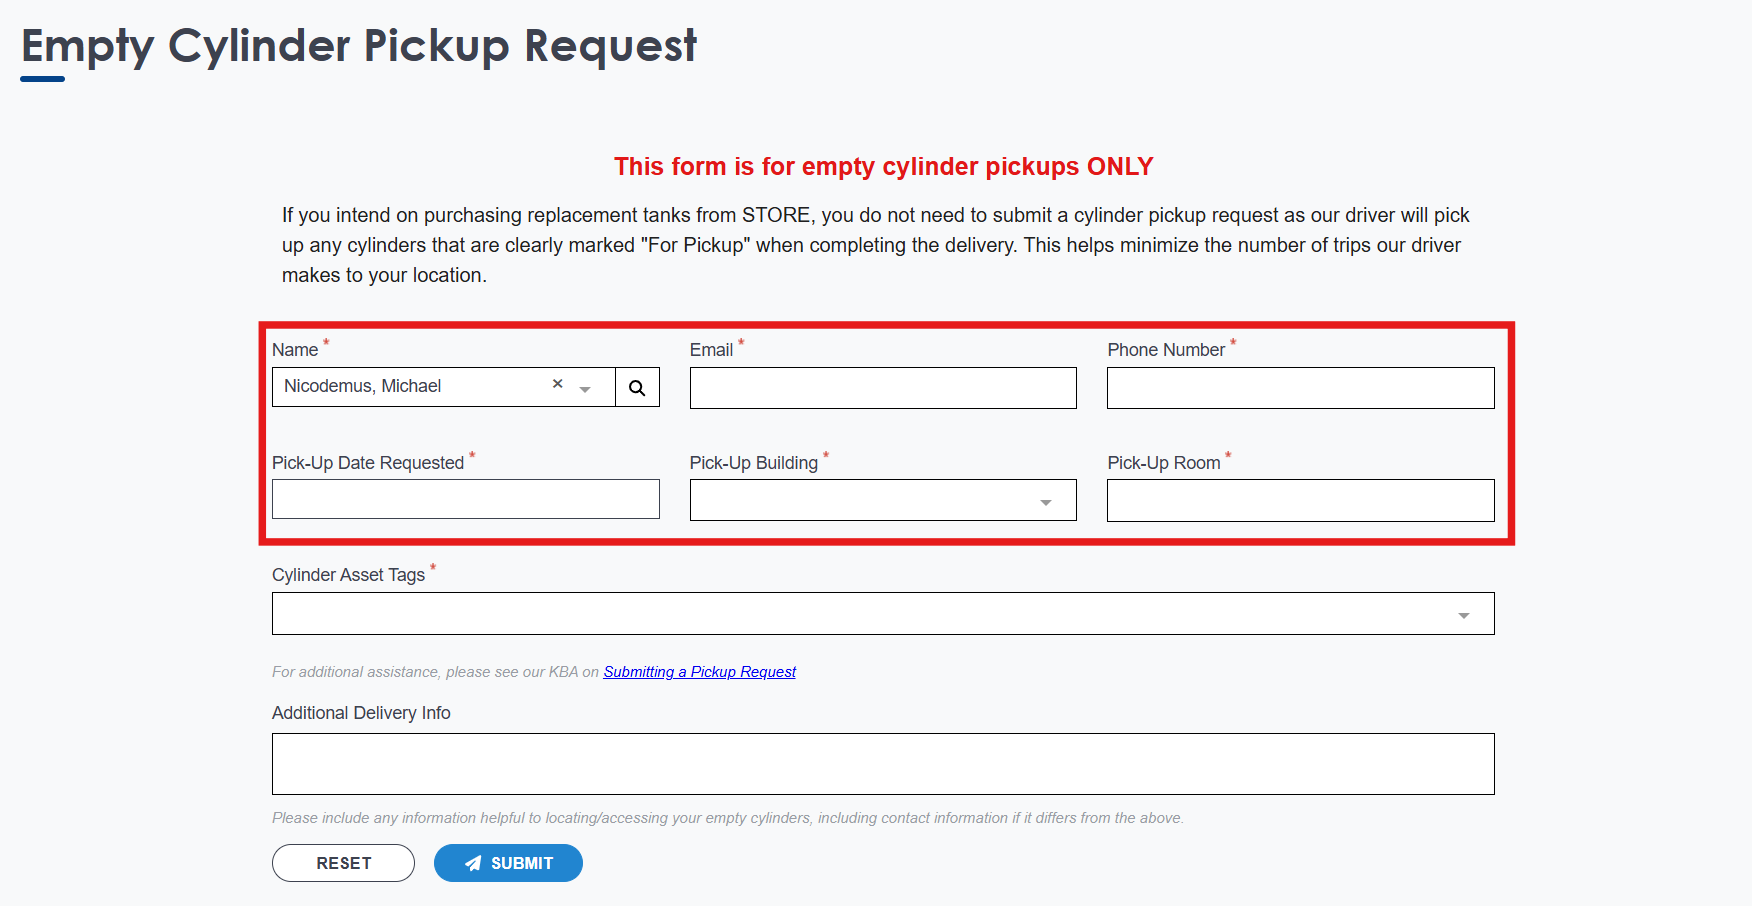
Task: Click the Additional Delivery Info text area
Action: [882, 764]
